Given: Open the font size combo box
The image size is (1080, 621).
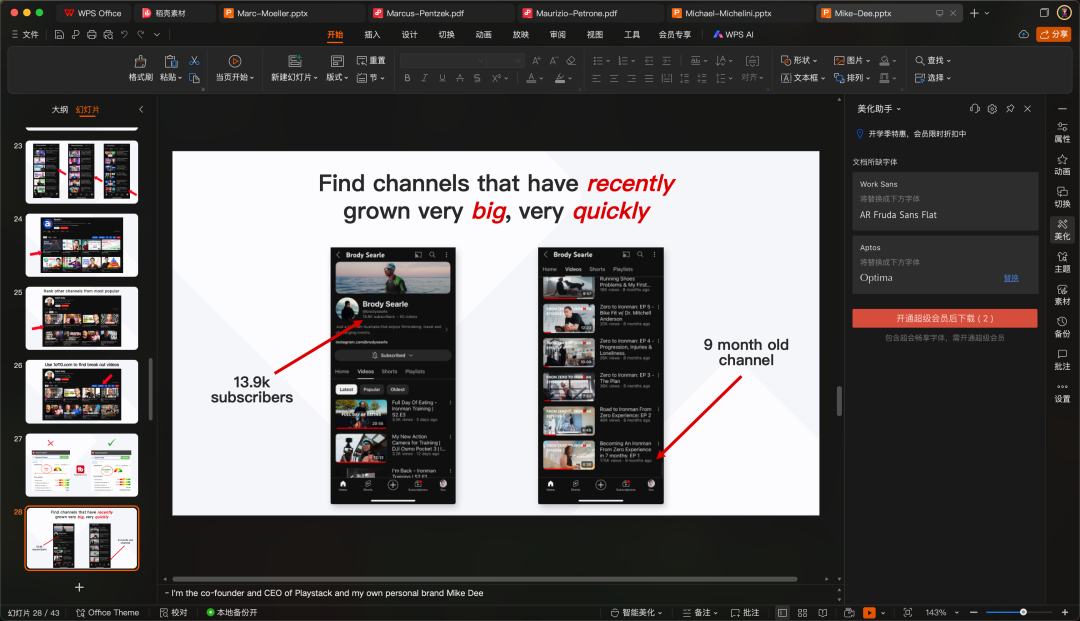Looking at the screenshot, I should coord(506,61).
